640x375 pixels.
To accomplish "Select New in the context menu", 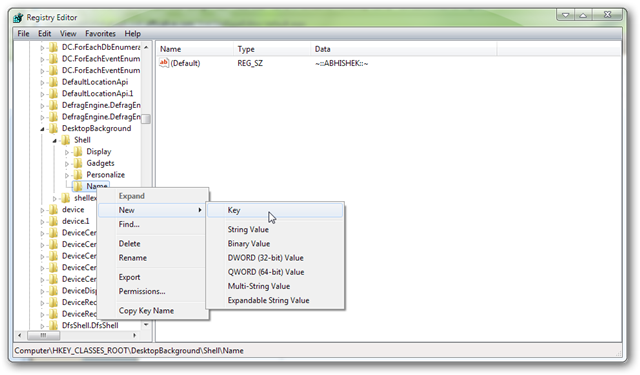I will point(152,210).
